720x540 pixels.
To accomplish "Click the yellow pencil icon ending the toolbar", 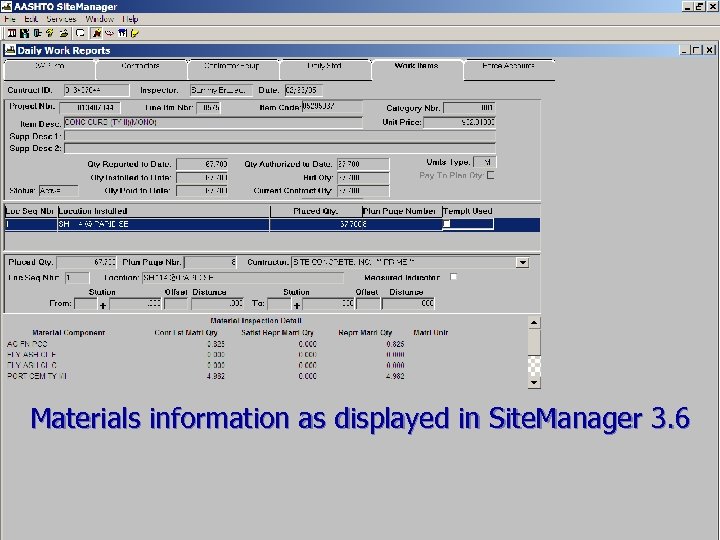I will click(135, 33).
